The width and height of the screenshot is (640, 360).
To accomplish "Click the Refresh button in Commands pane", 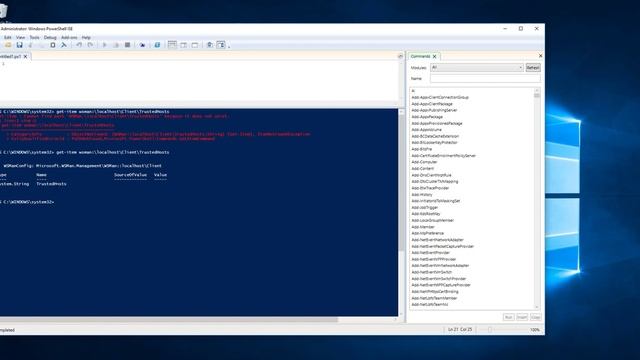I will click(533, 67).
